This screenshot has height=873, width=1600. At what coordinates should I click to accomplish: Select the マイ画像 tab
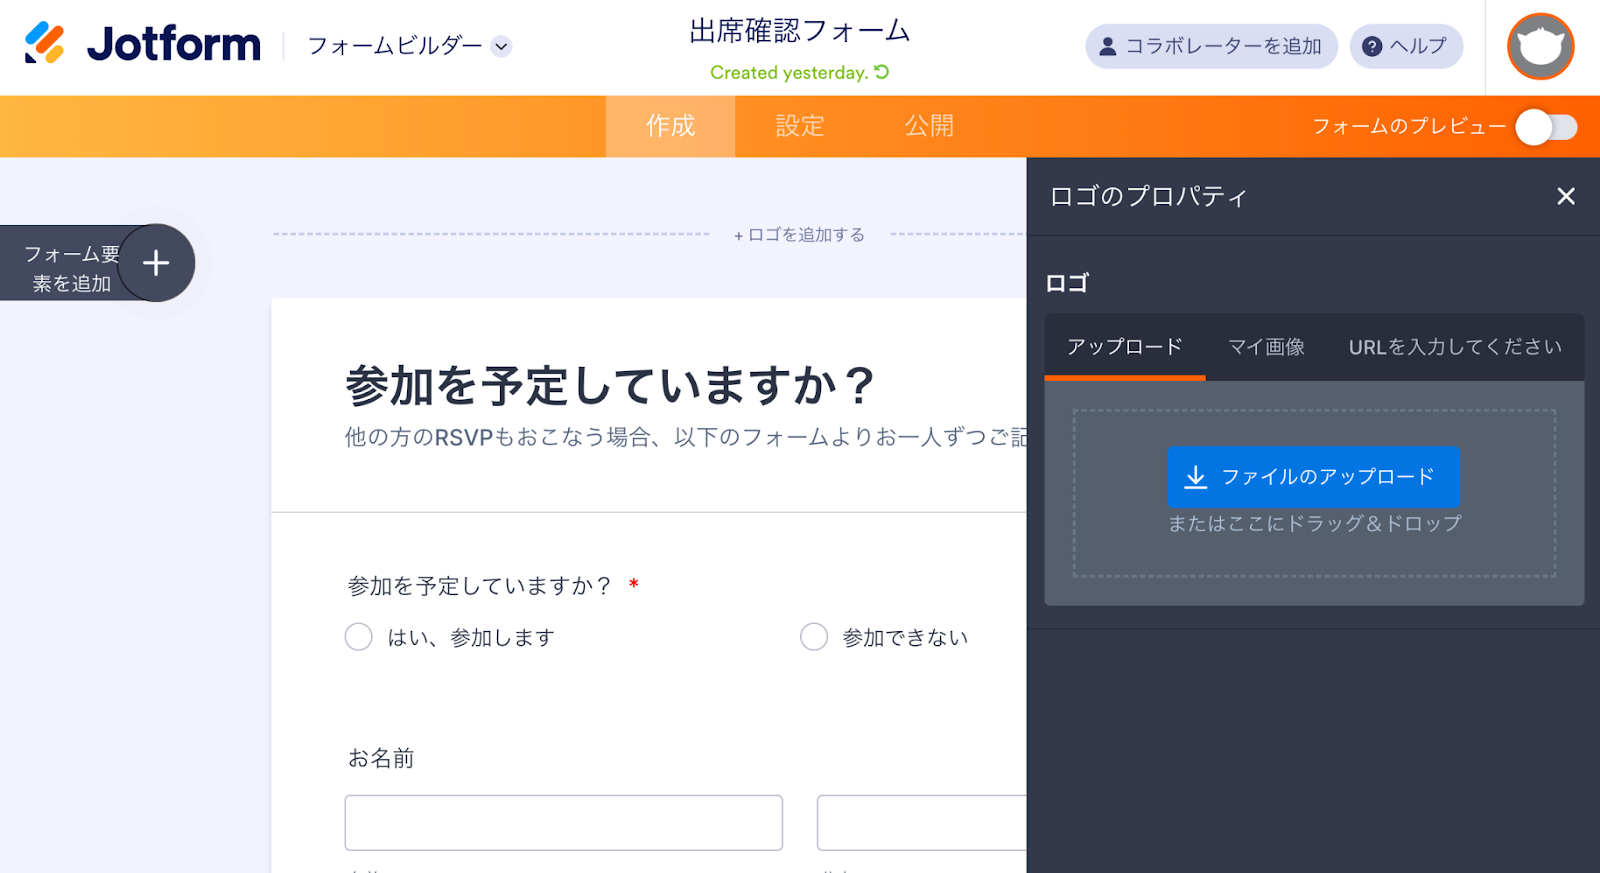click(1266, 347)
